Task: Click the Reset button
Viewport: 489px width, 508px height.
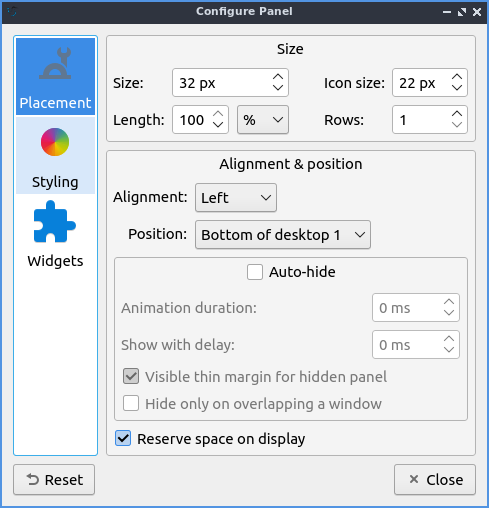Action: point(54,480)
